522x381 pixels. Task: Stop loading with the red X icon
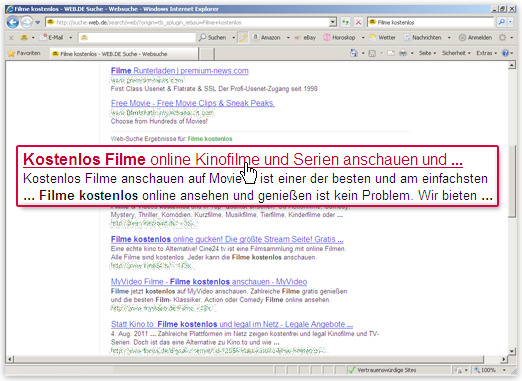358,22
